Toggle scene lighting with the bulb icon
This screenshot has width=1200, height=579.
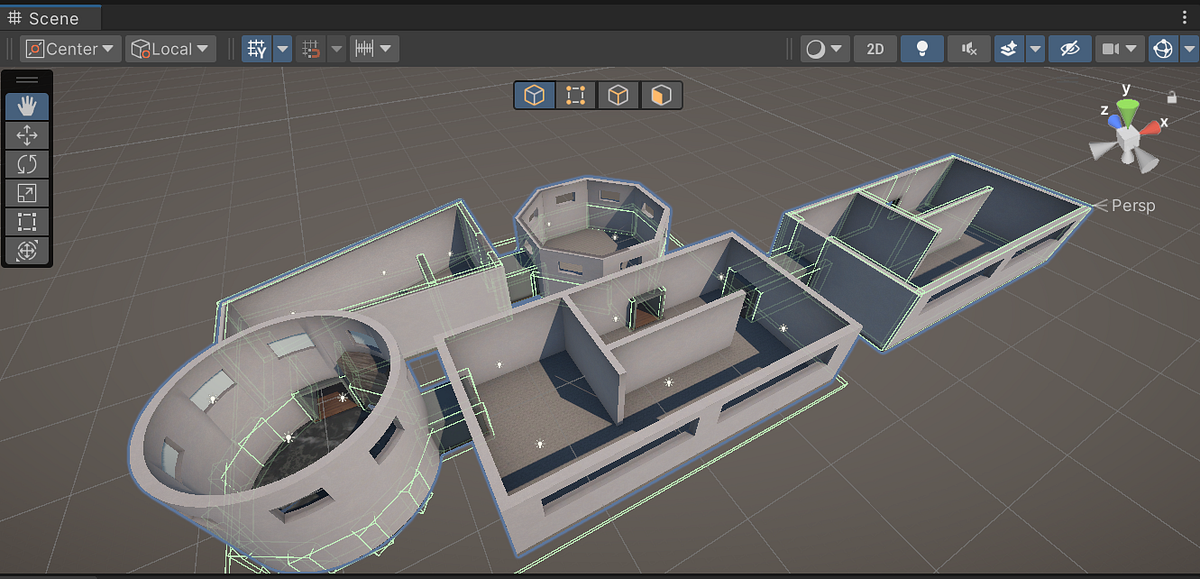click(x=921, y=48)
